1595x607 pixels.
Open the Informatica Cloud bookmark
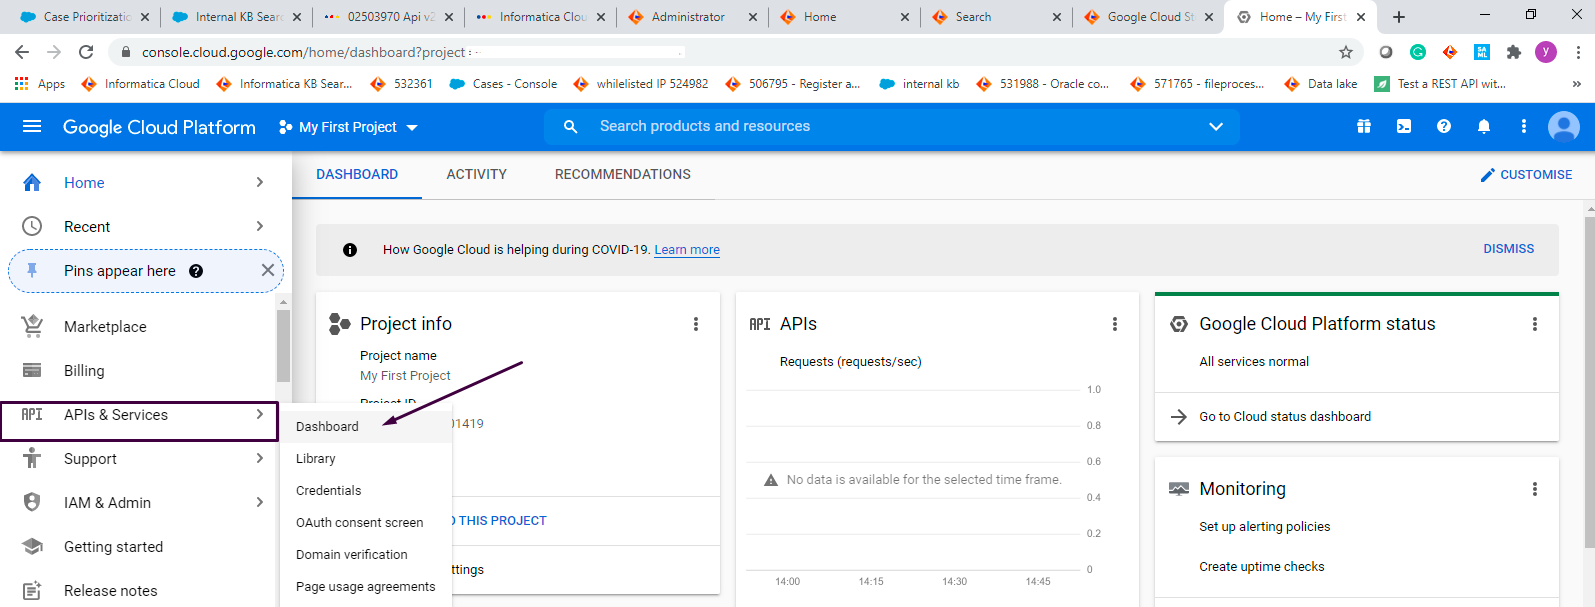coord(141,84)
